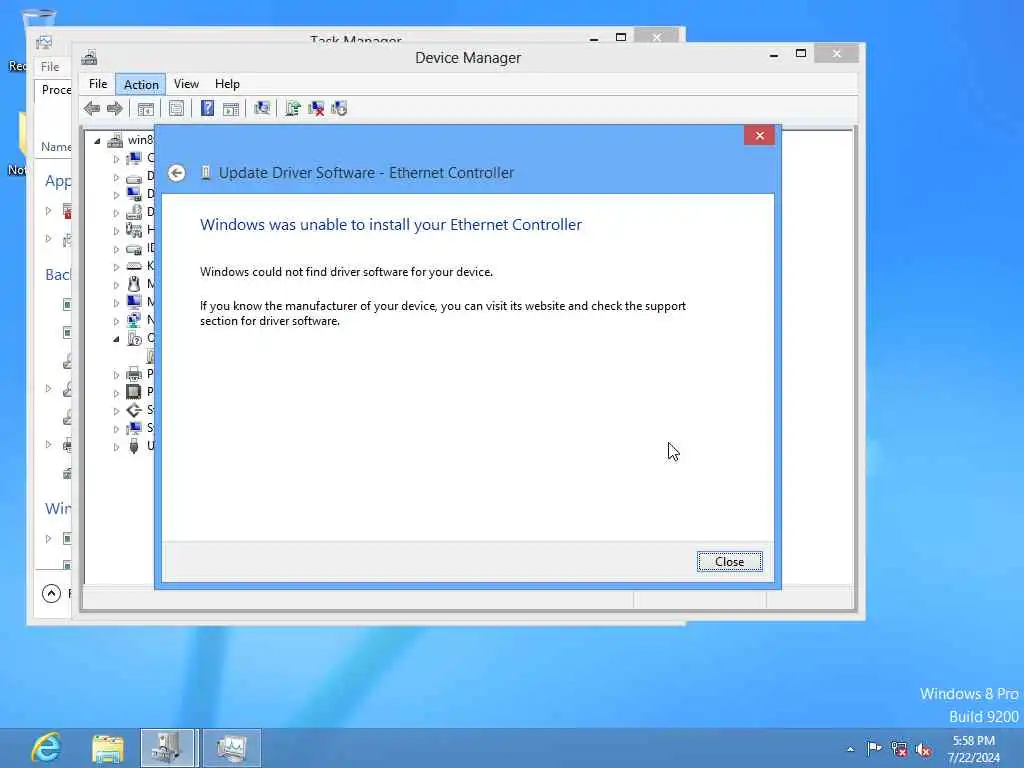Show hidden icons in system tray
The width and height of the screenshot is (1024, 768).
point(850,749)
